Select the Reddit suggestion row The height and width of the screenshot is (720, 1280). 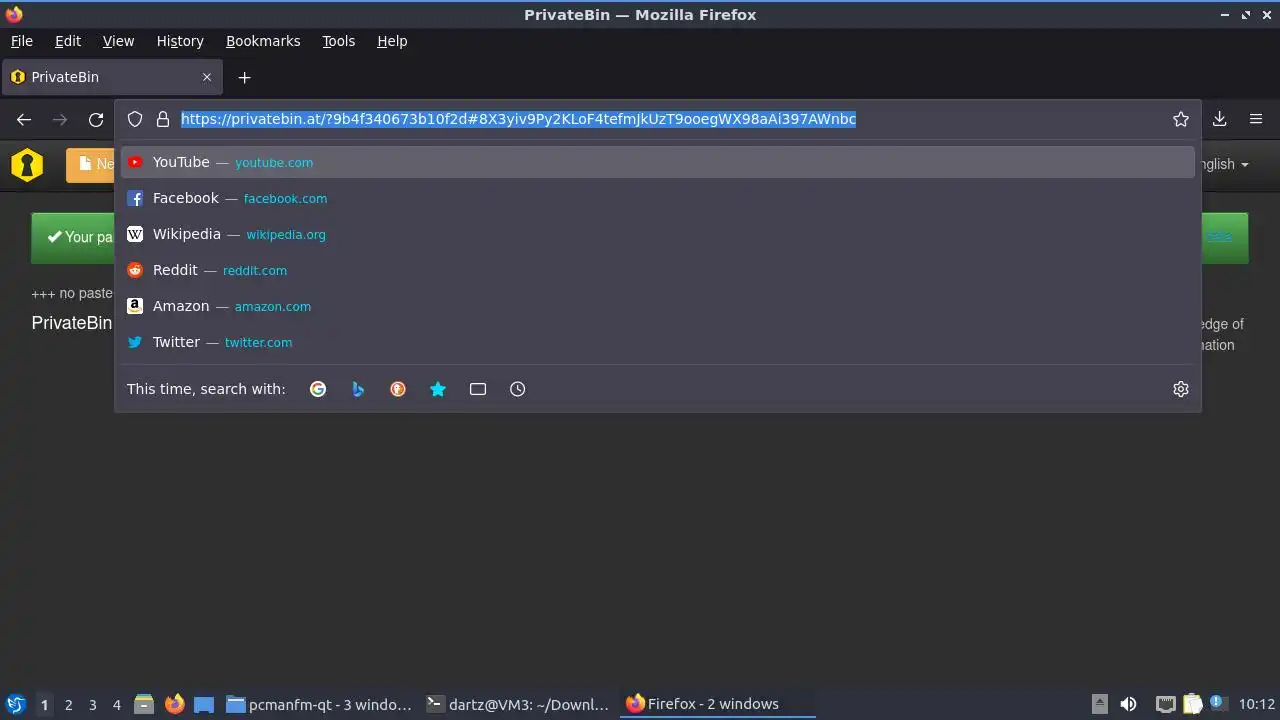pos(658,270)
